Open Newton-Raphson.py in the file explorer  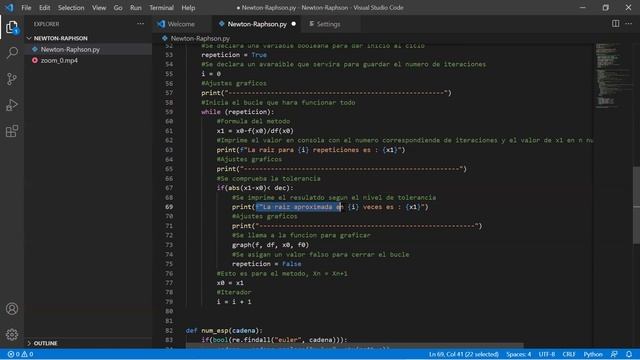[x=70, y=49]
